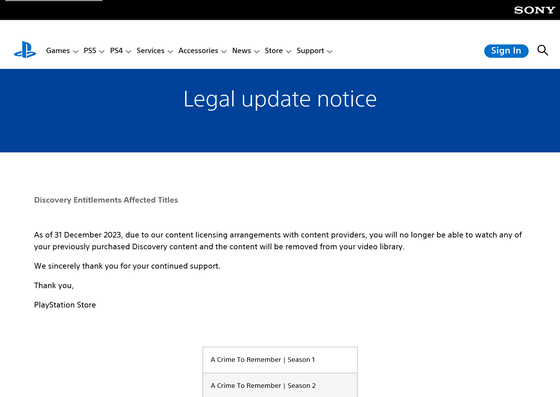Click the Sign In button
560x397 pixels.
[x=506, y=51]
